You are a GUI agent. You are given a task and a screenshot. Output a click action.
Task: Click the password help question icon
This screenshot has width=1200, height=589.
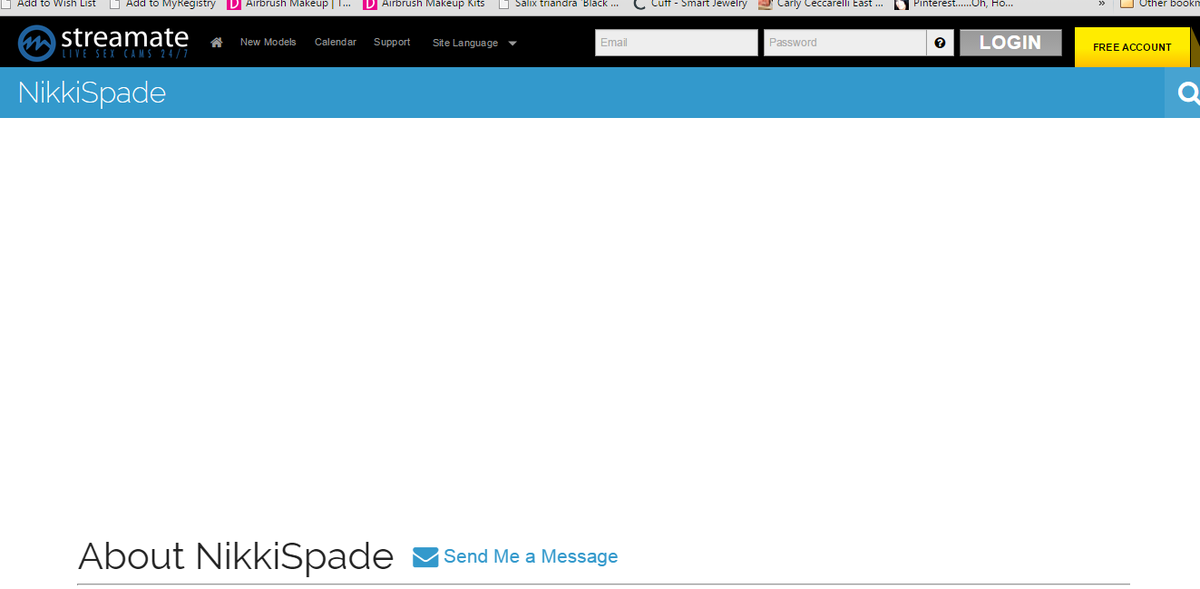(x=940, y=43)
